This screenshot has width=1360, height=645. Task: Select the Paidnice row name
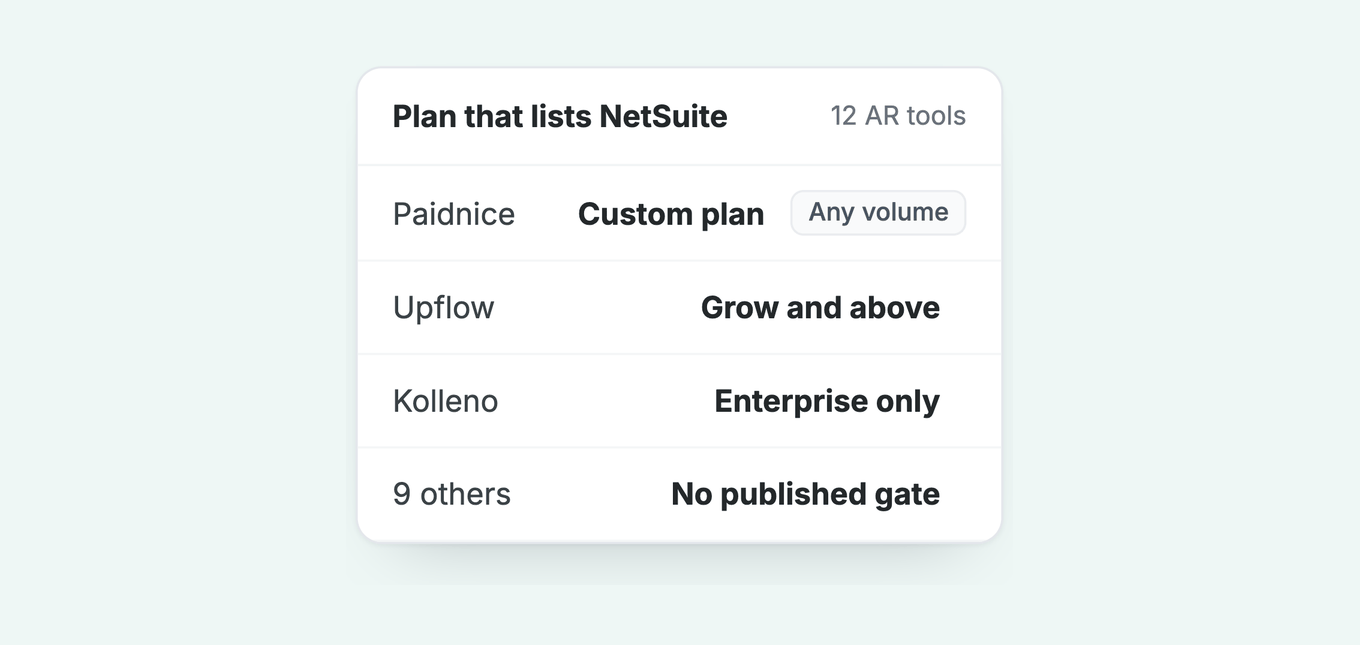tap(454, 214)
